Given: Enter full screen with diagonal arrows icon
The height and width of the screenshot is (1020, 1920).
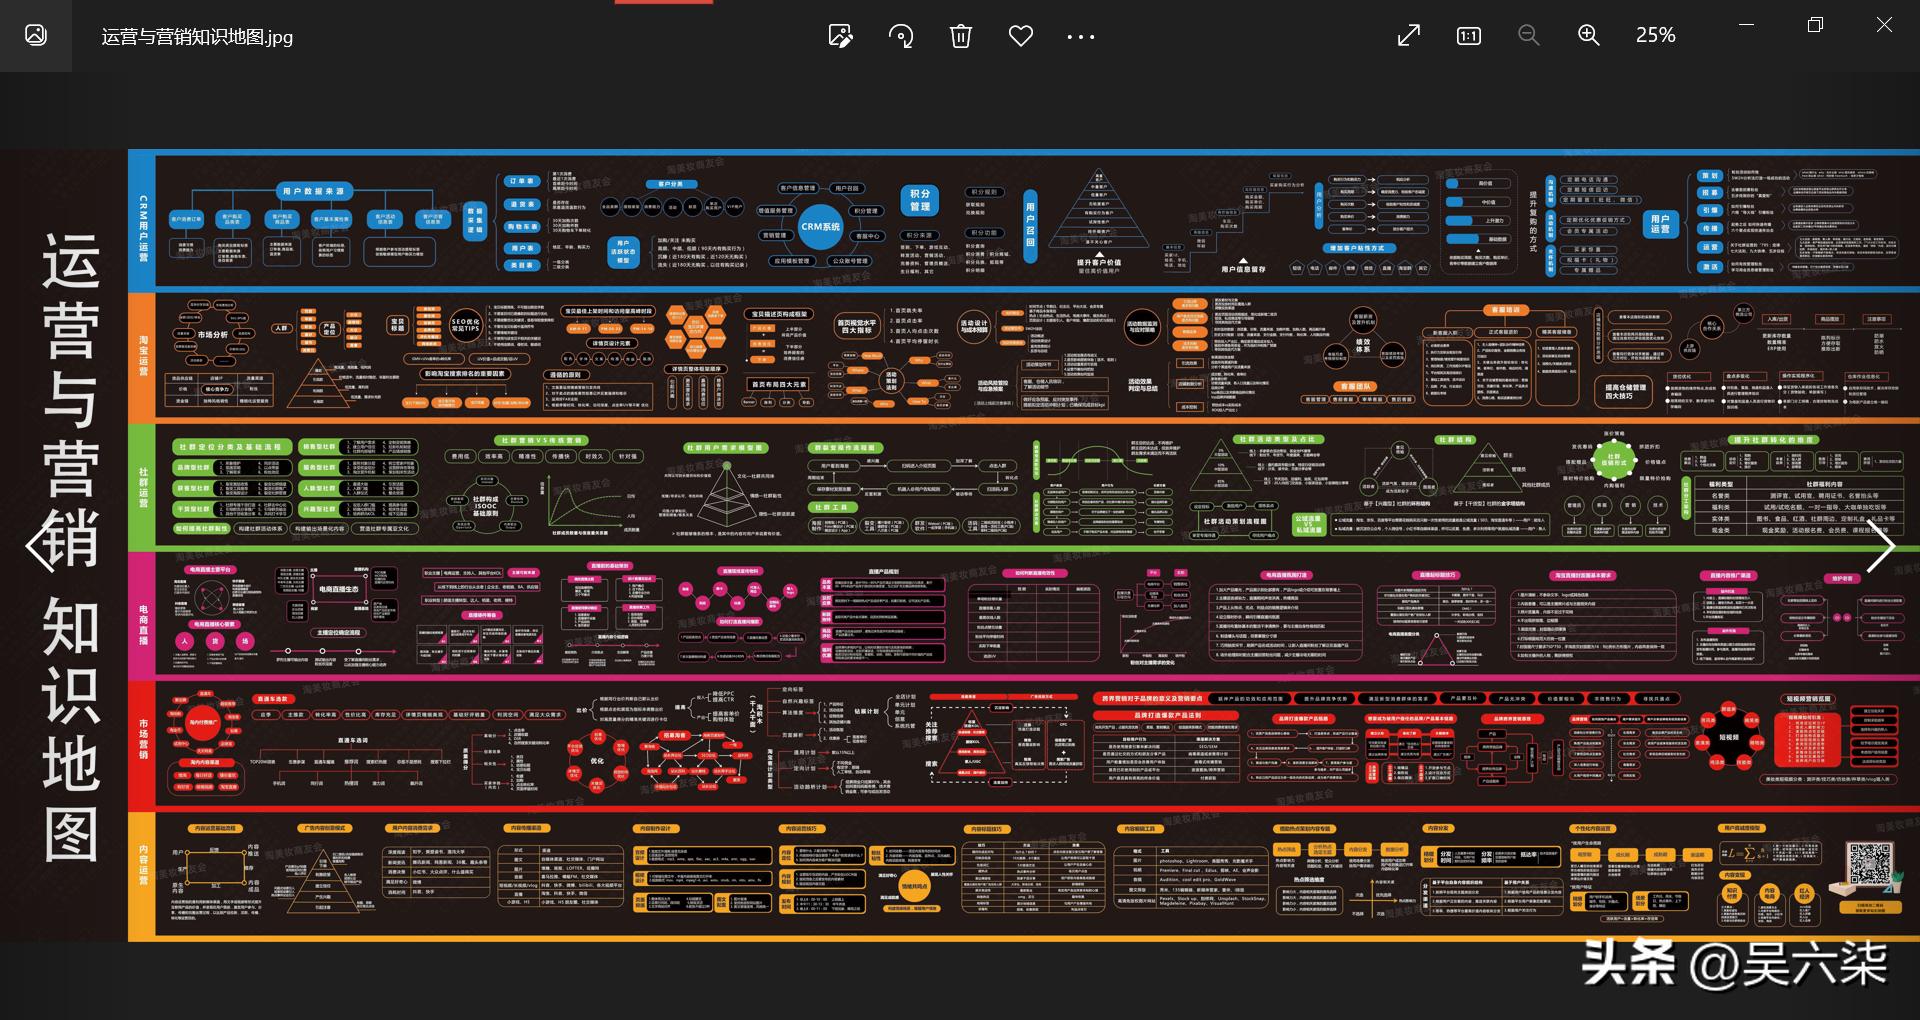Looking at the screenshot, I should click(x=1408, y=36).
